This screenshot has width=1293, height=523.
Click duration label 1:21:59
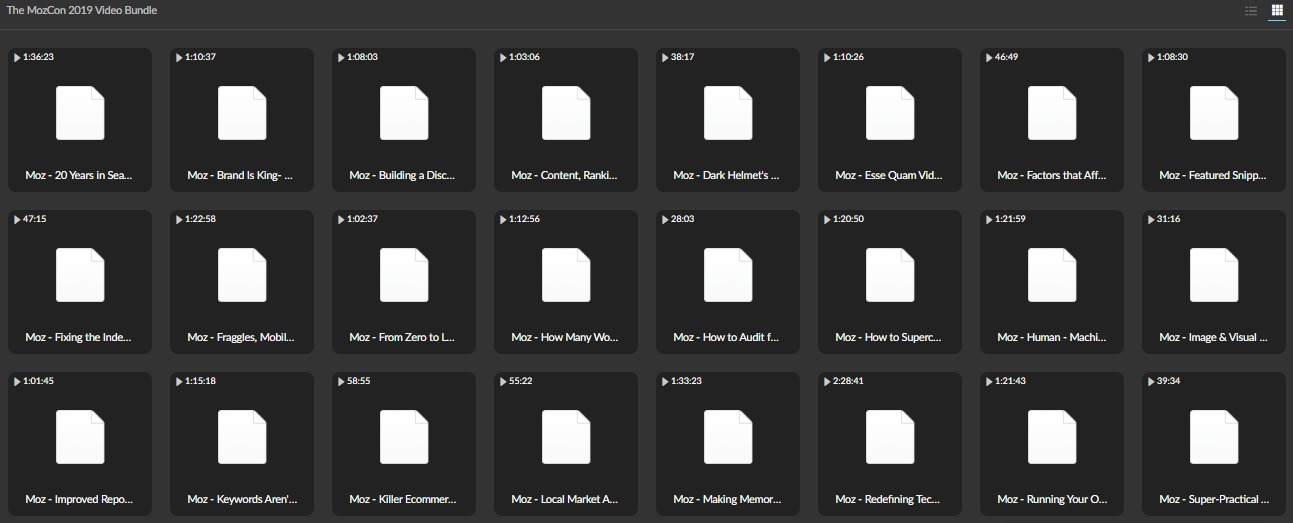click(x=1010, y=219)
